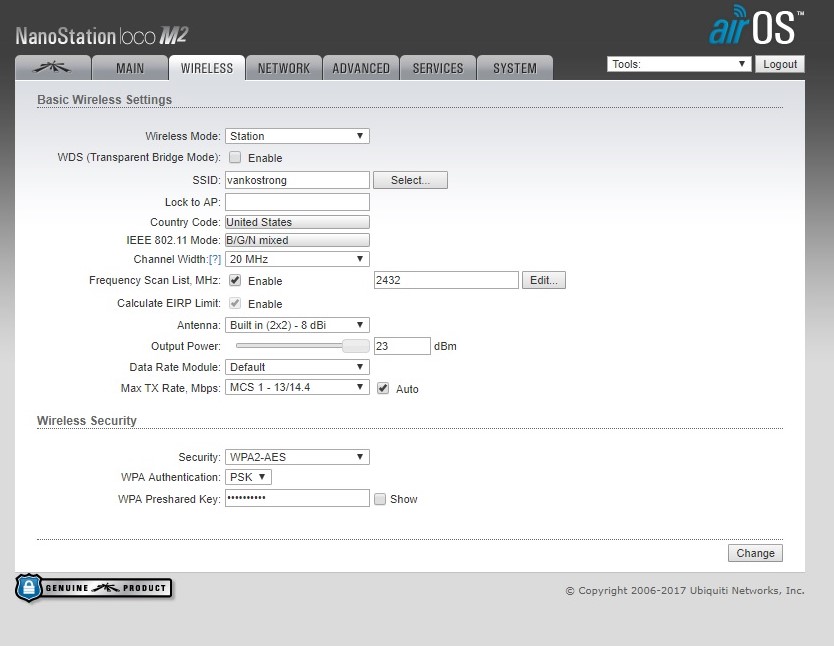The width and height of the screenshot is (834, 646).
Task: Click the NanoStation loco M2 title
Action: [x=102, y=36]
